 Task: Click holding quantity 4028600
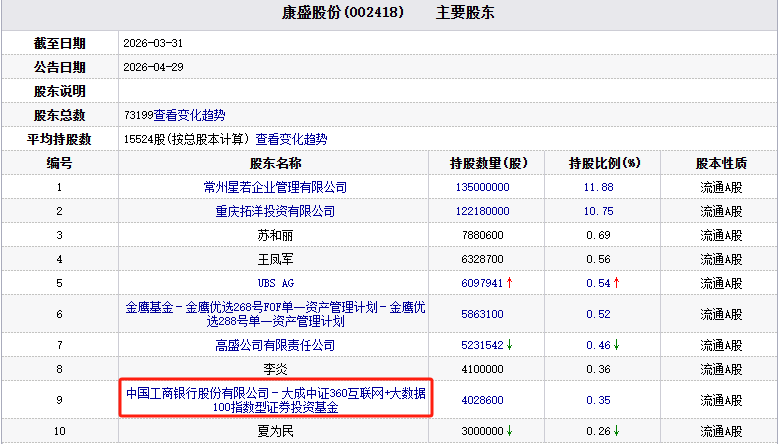click(x=482, y=400)
